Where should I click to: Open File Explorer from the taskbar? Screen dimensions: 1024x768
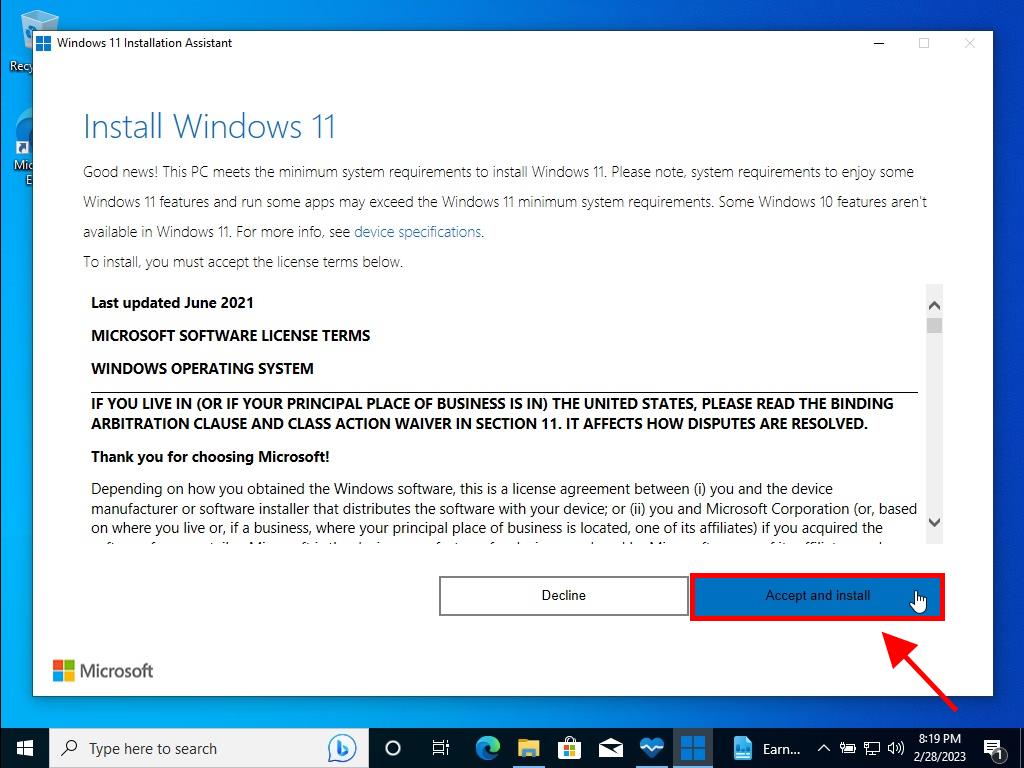tap(529, 748)
